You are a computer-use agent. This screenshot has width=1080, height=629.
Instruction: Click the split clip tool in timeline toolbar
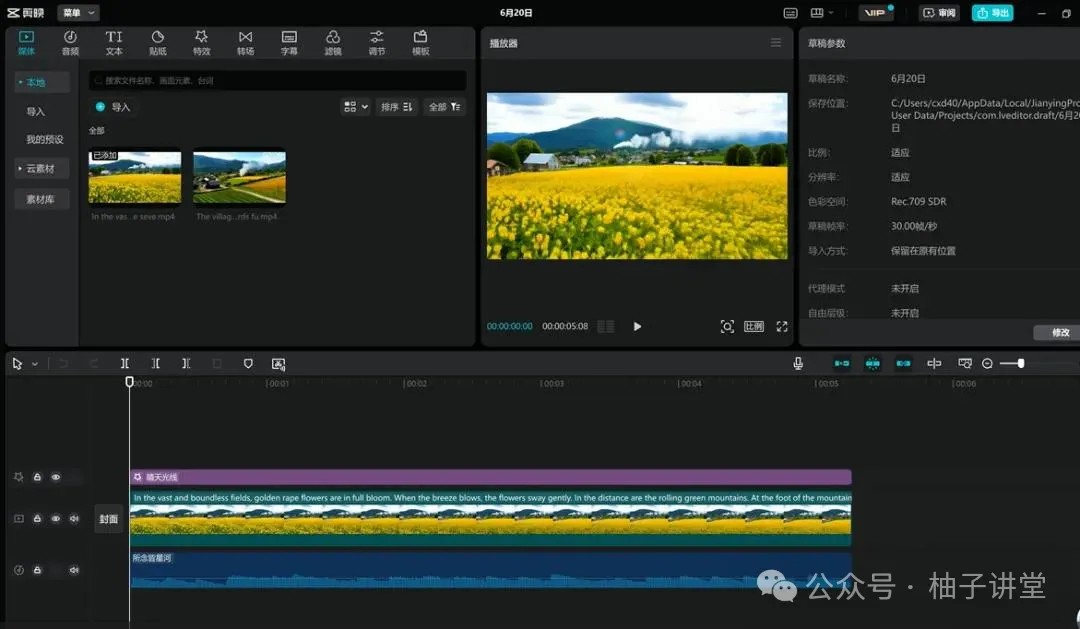[125, 364]
